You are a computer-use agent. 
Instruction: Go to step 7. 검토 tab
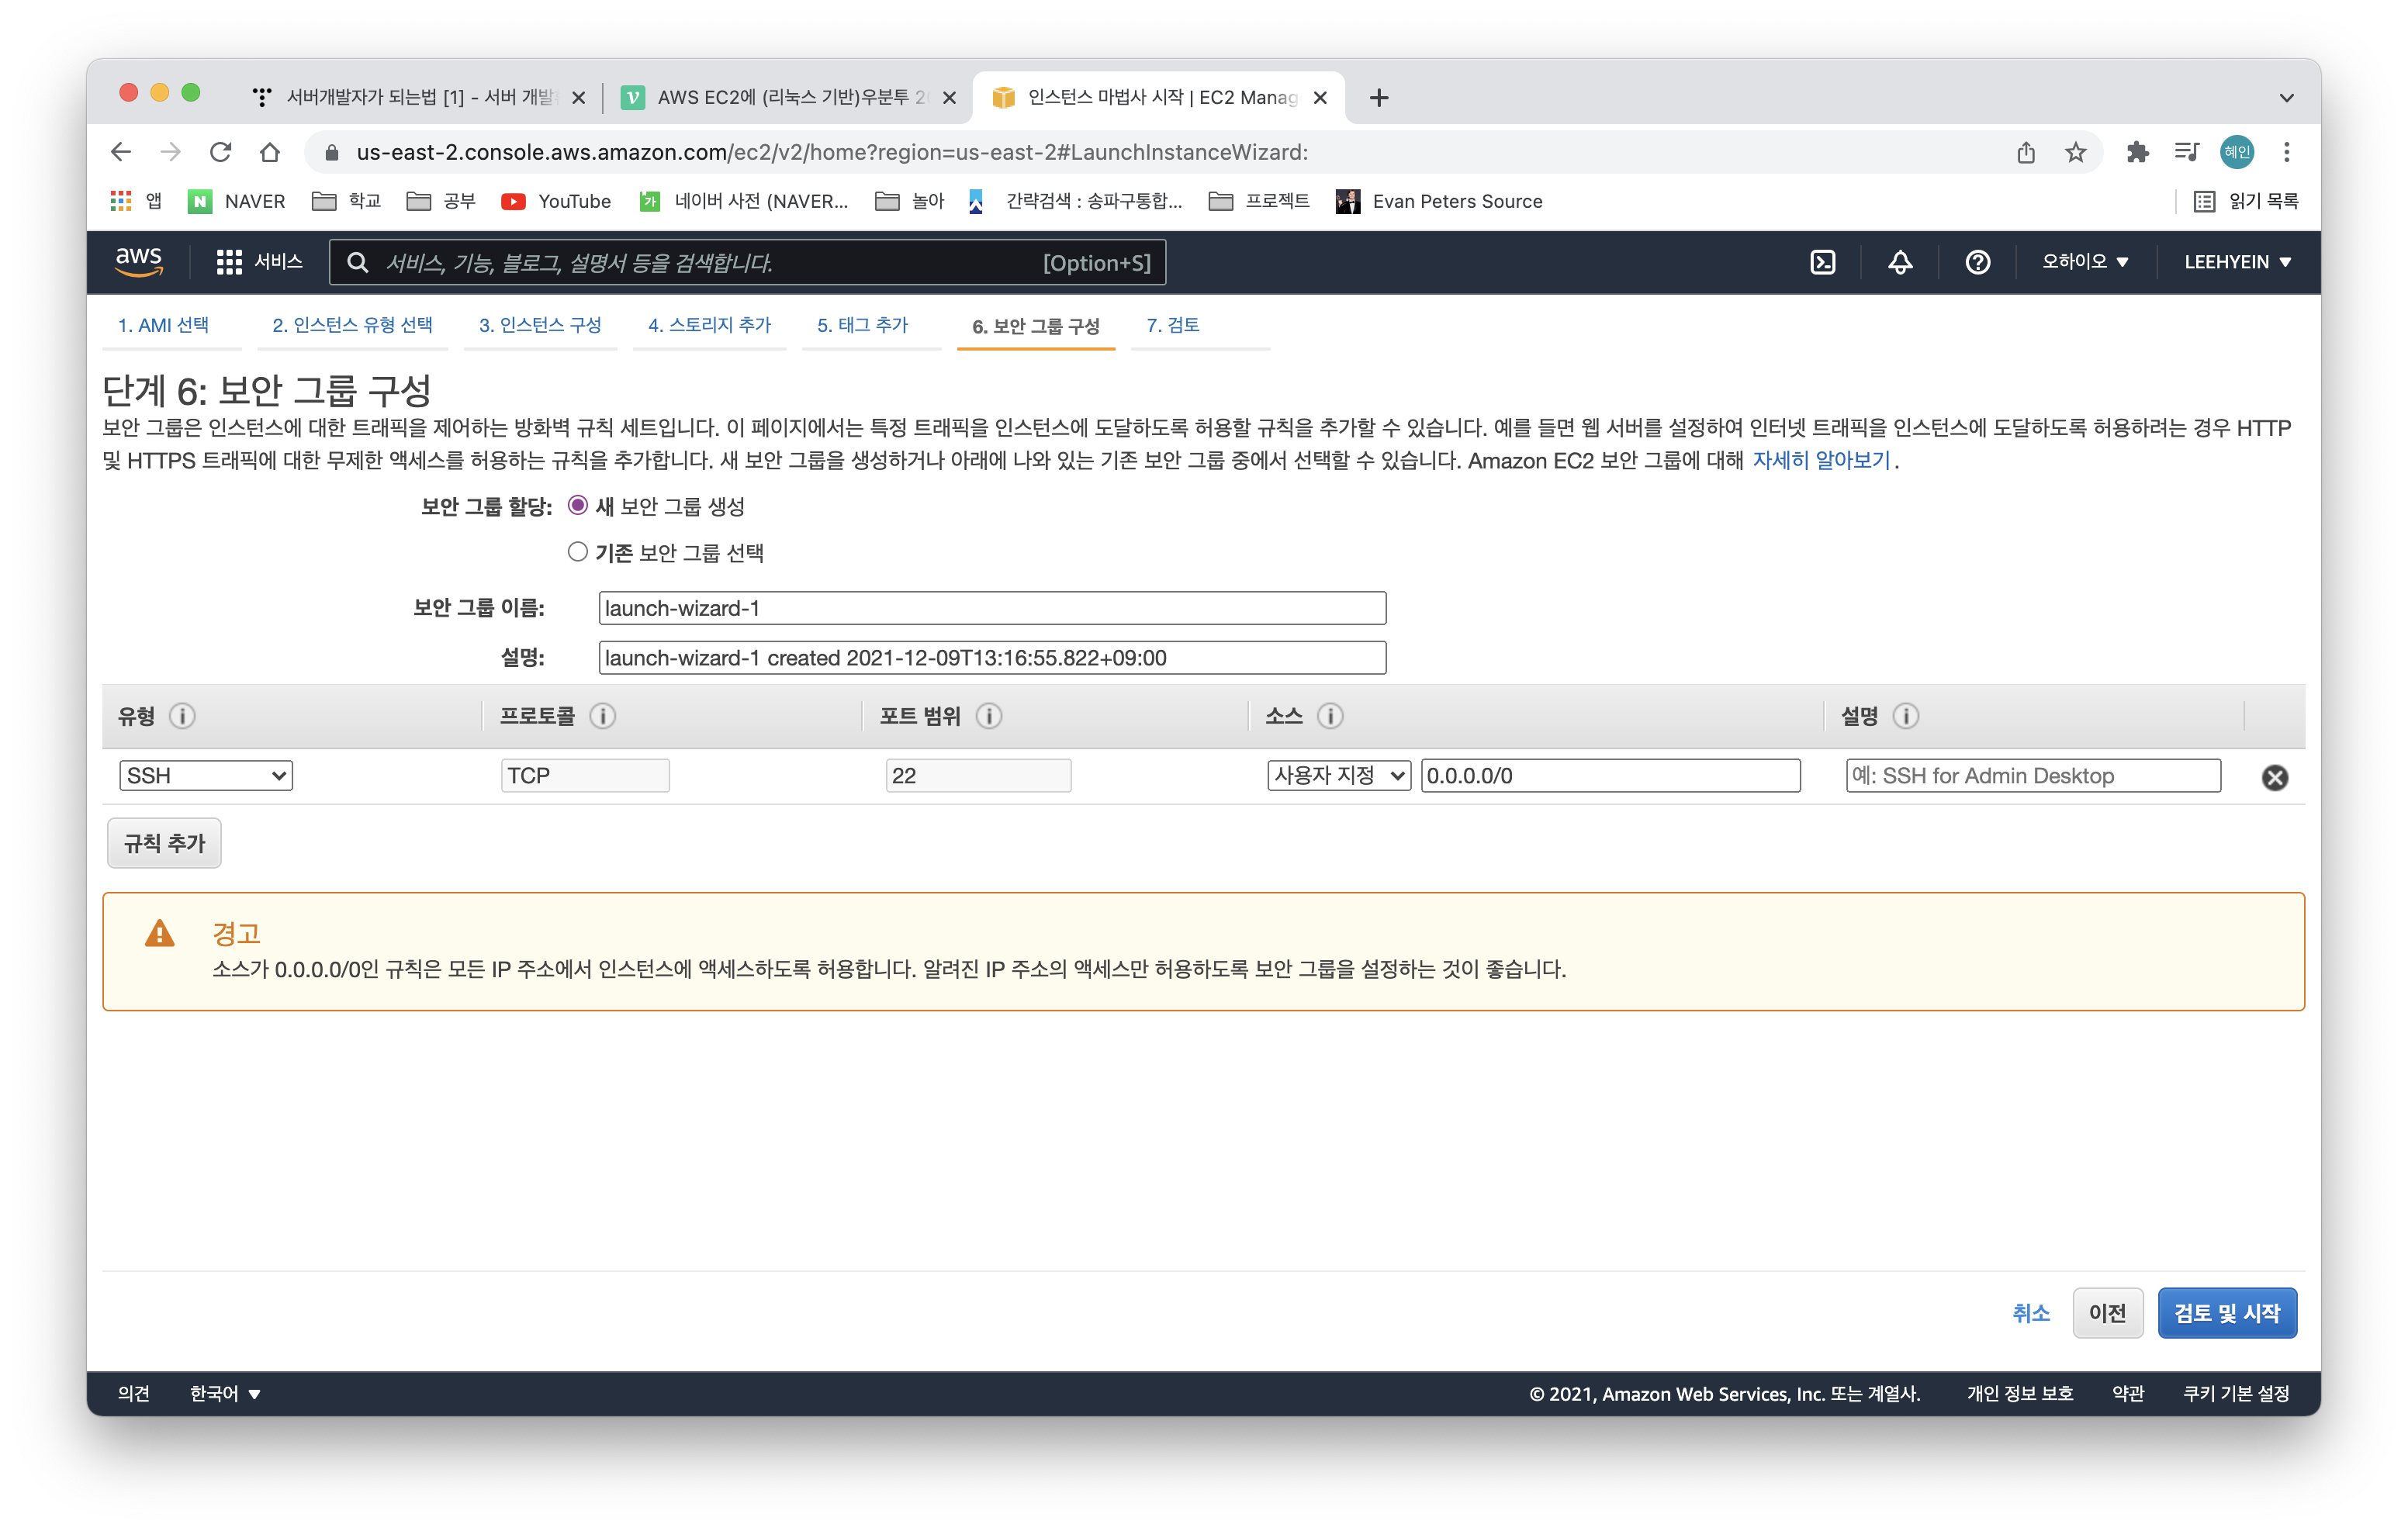click(x=1172, y=325)
